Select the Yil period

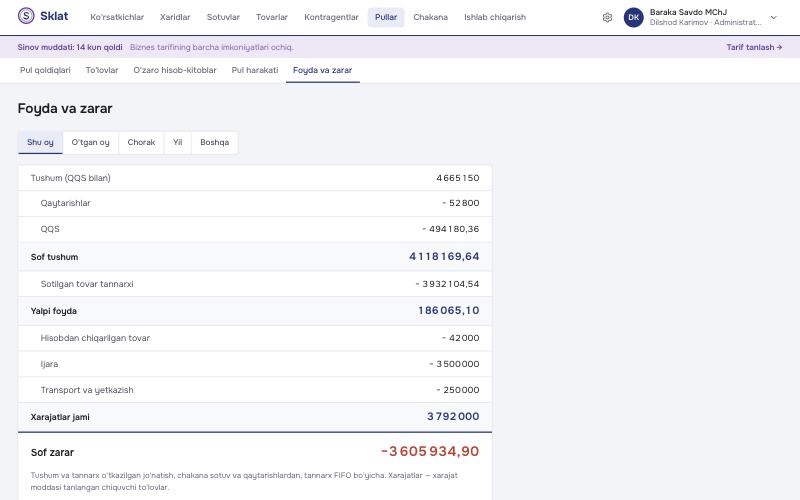[x=178, y=142]
